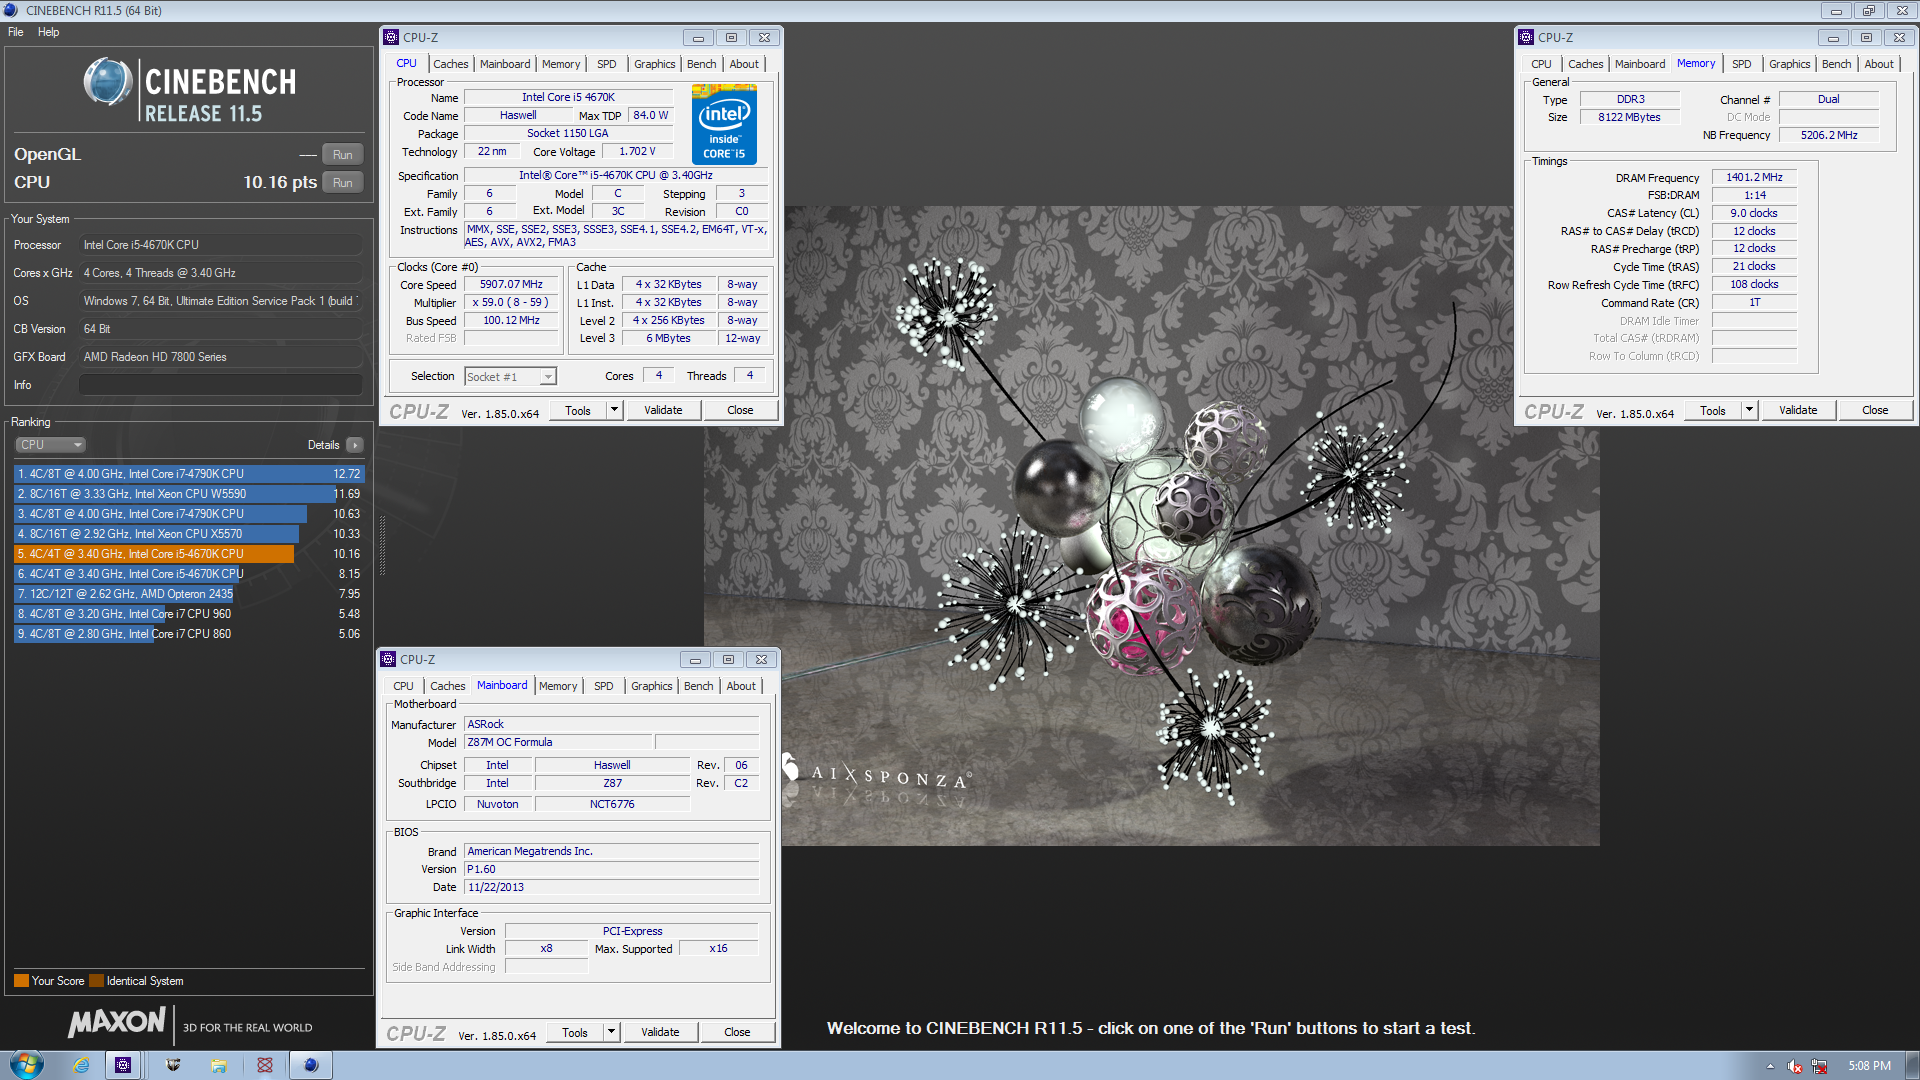This screenshot has height=1080, width=1920.
Task: Click the muted volume tray icon
Action: [x=1795, y=1066]
